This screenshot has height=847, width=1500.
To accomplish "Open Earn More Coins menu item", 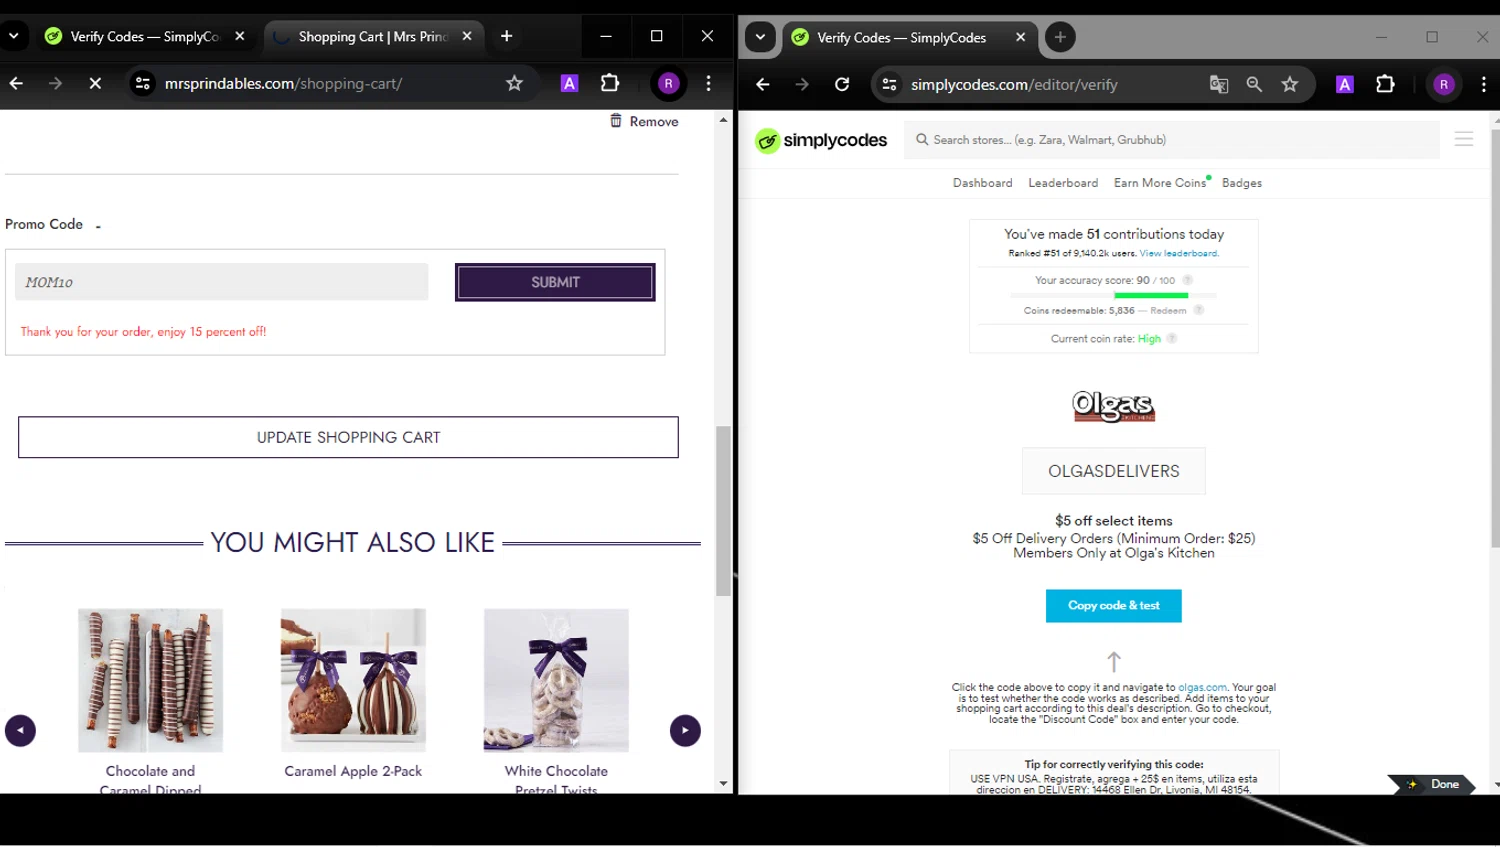I will pyautogui.click(x=1160, y=183).
